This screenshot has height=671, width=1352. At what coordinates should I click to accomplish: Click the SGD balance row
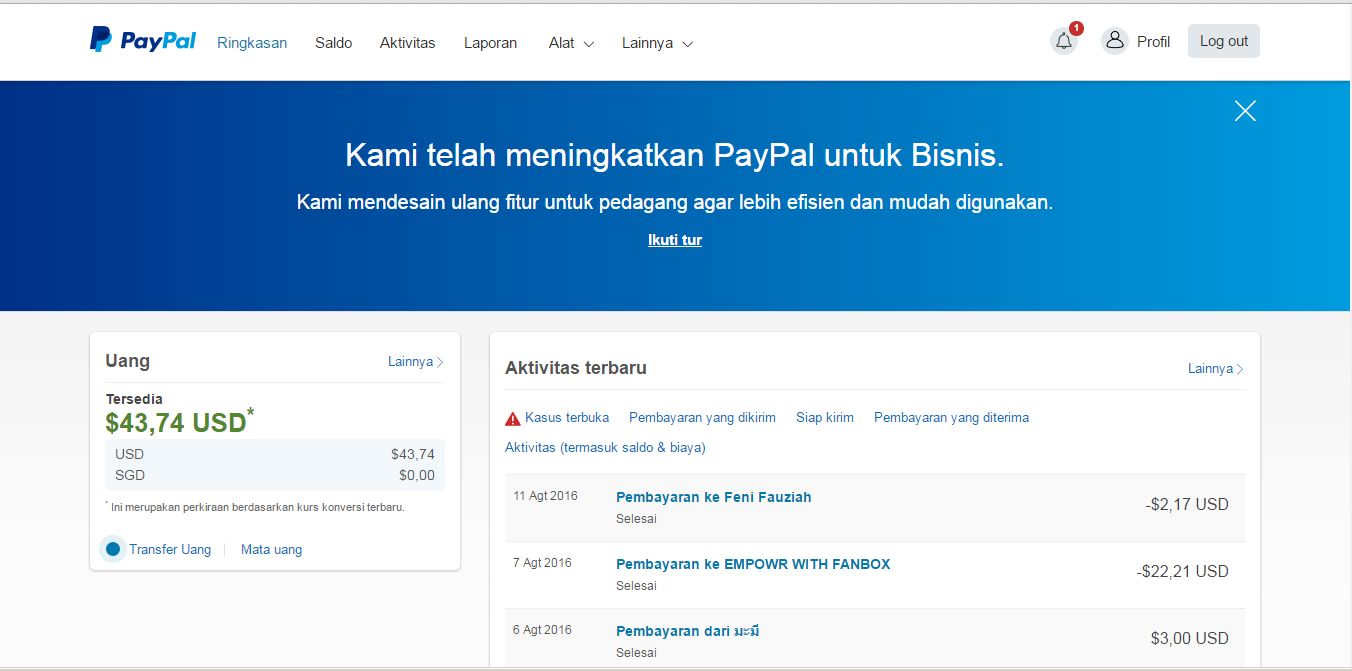275,475
